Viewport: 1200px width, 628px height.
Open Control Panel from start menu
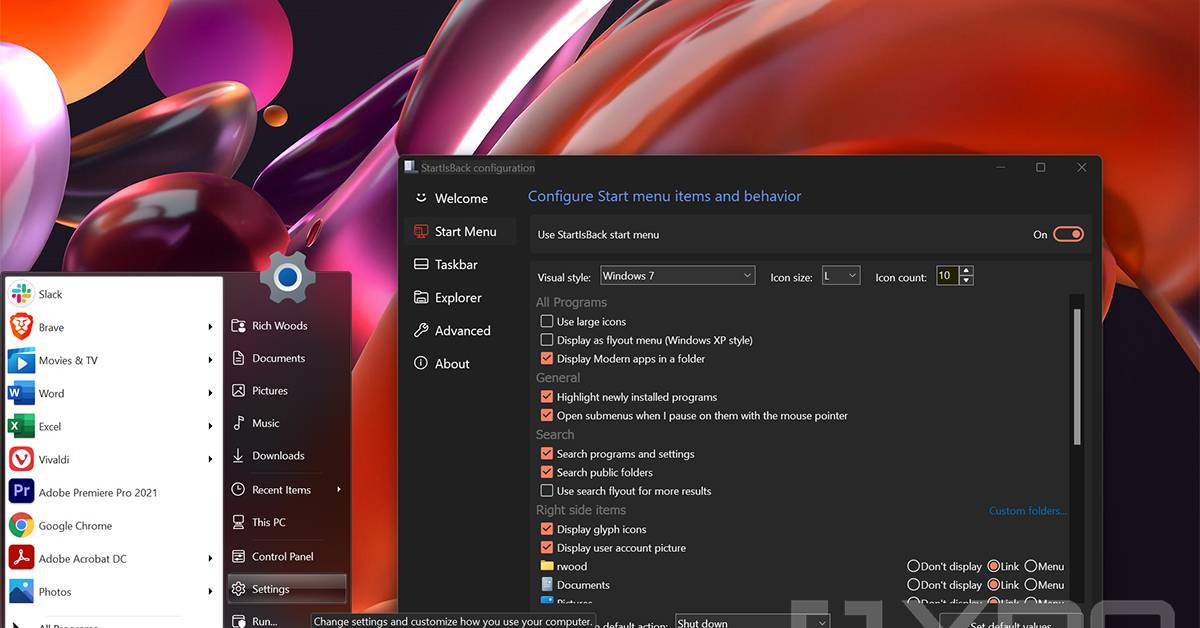282,556
